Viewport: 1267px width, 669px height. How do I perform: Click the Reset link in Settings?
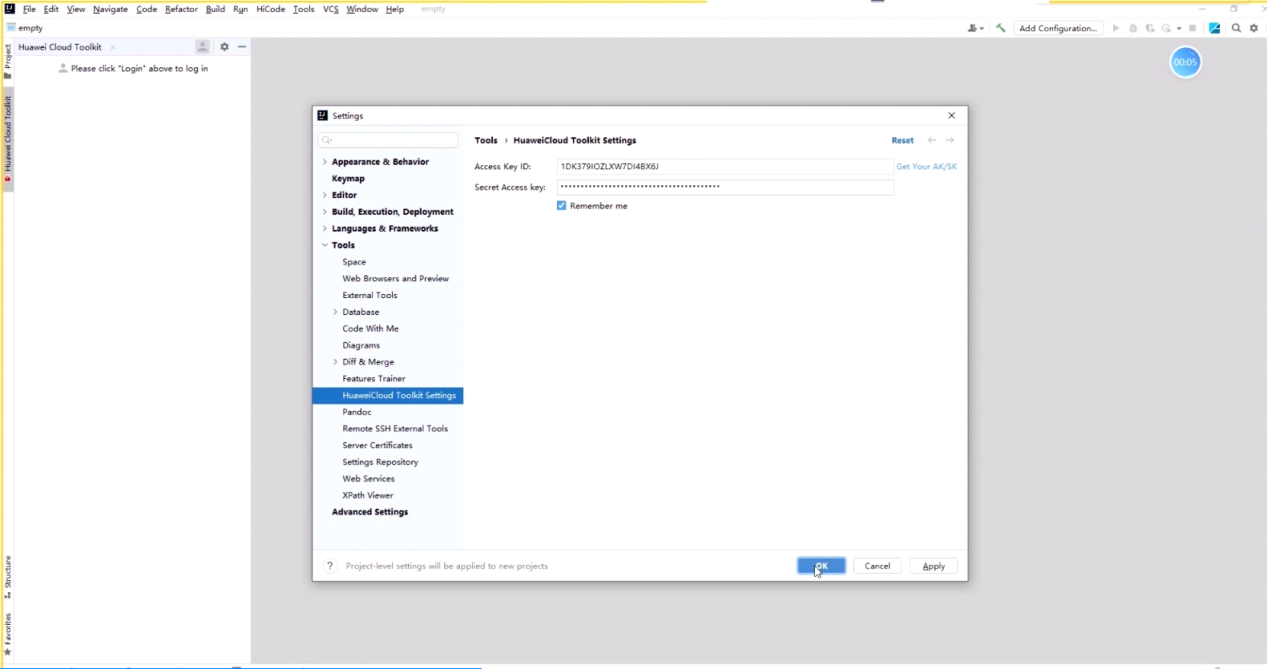903,141
